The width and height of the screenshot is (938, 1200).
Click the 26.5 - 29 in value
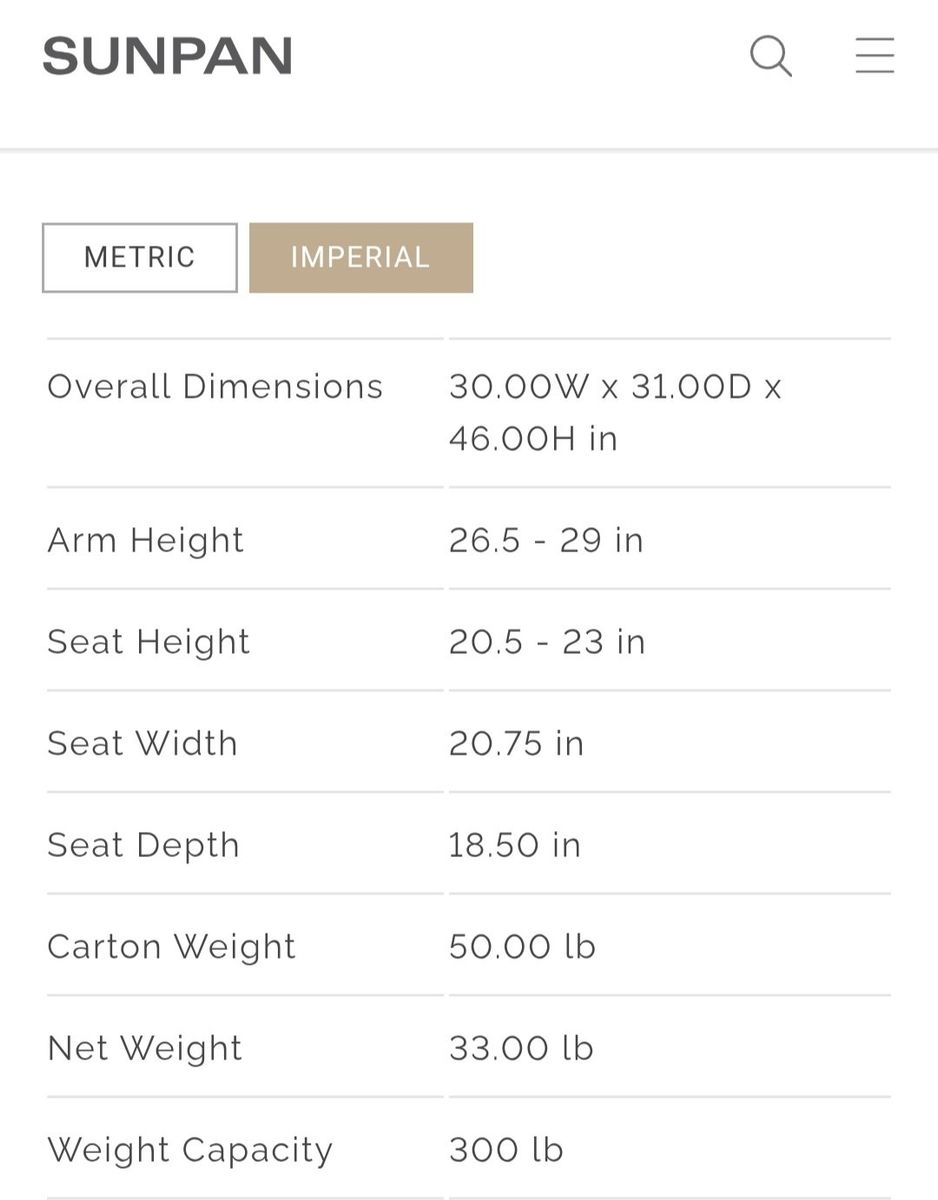point(546,540)
